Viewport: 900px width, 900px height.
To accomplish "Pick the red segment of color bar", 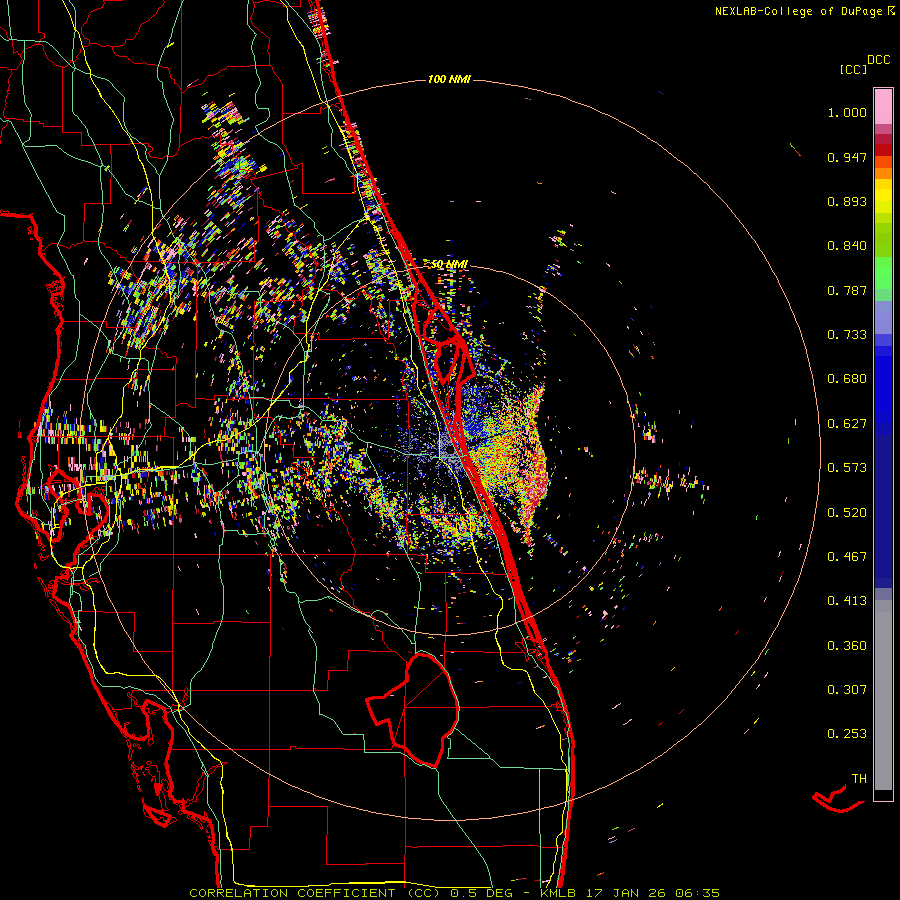I will tap(883, 150).
